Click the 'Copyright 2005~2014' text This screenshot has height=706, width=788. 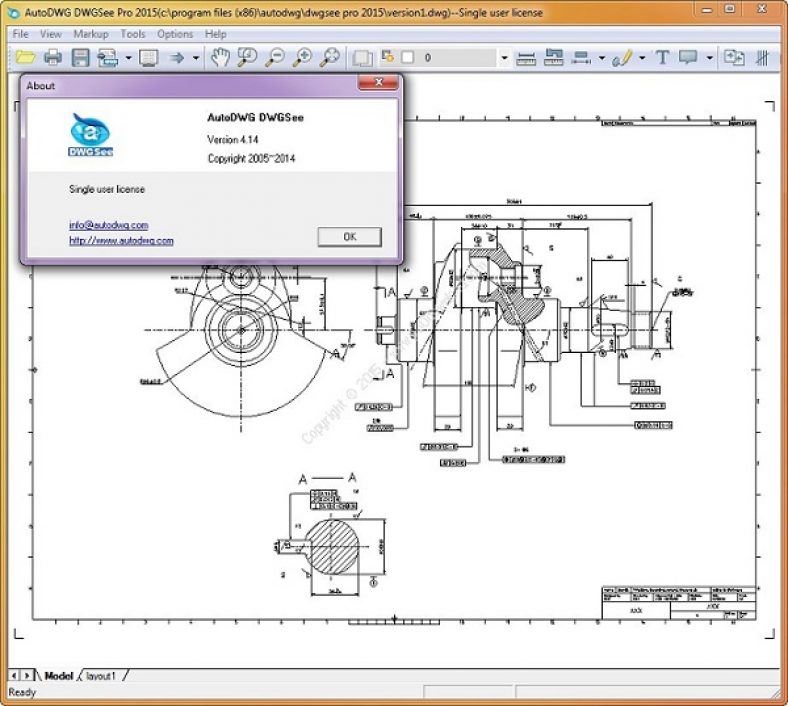251,159
